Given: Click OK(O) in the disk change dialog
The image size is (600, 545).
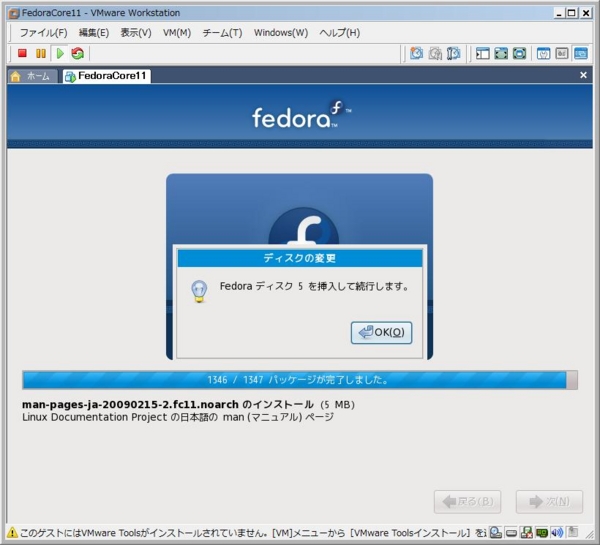Looking at the screenshot, I should [x=382, y=332].
